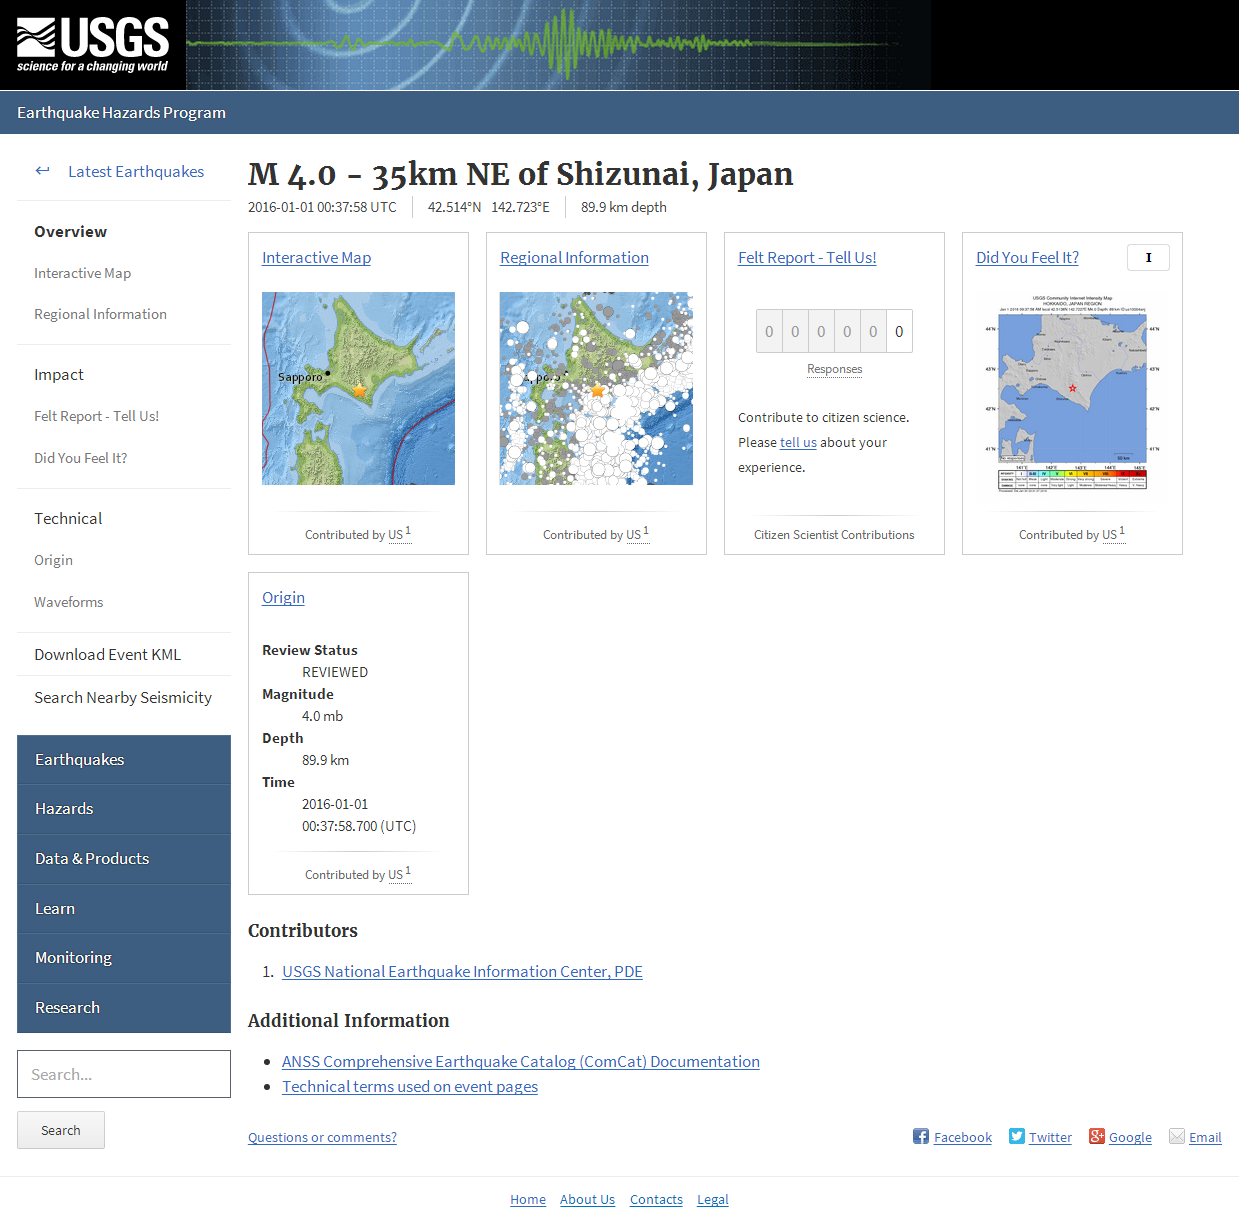Open the Learn navigation item
The image size is (1239, 1222).
click(x=124, y=909)
